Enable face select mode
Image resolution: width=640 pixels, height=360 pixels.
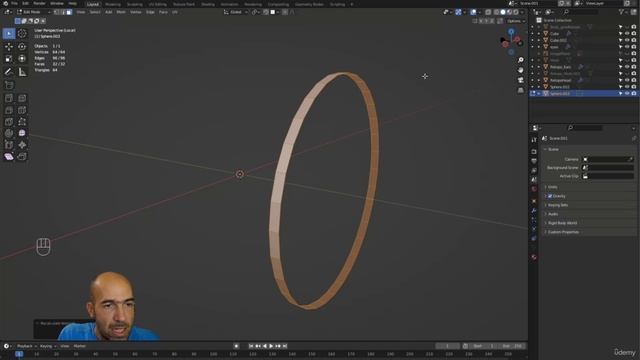(69, 12)
